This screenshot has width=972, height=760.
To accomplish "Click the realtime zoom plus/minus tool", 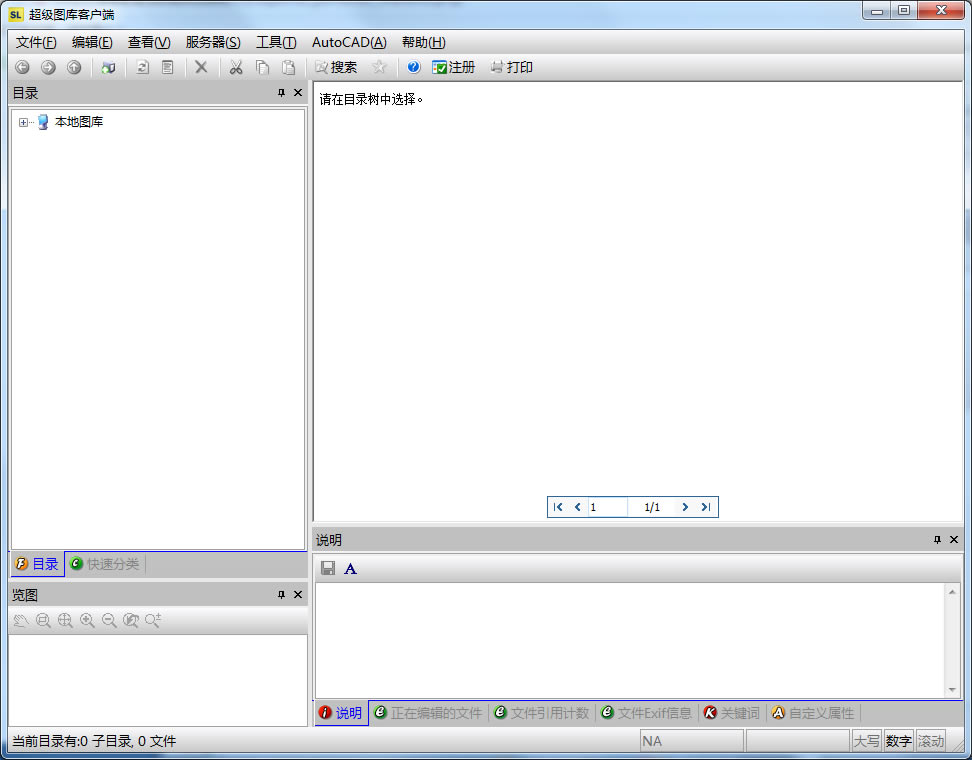I will 153,620.
